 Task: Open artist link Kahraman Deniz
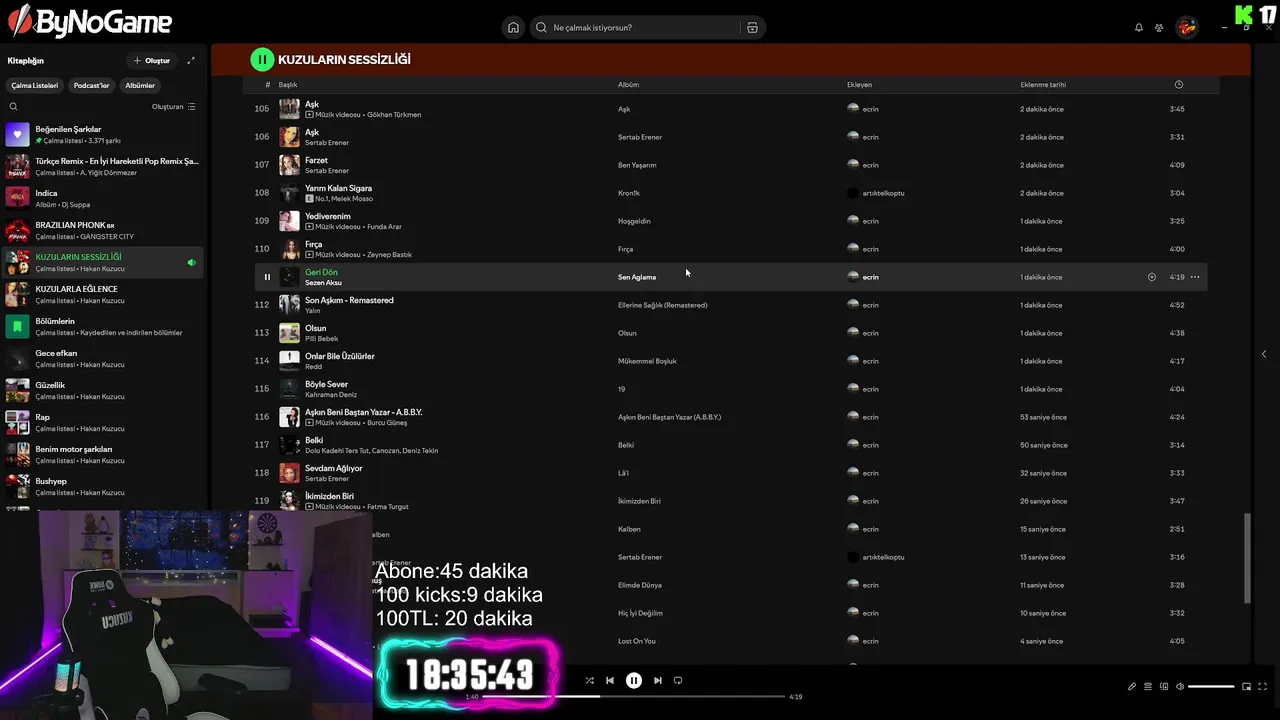(331, 395)
